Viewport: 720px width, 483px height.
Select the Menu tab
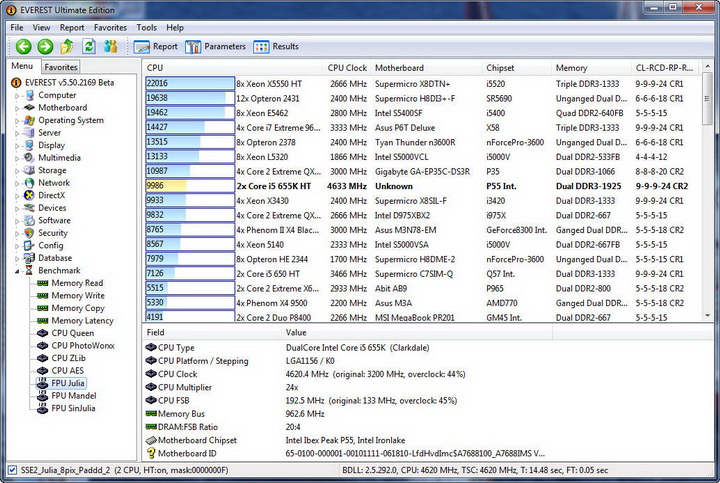click(22, 66)
